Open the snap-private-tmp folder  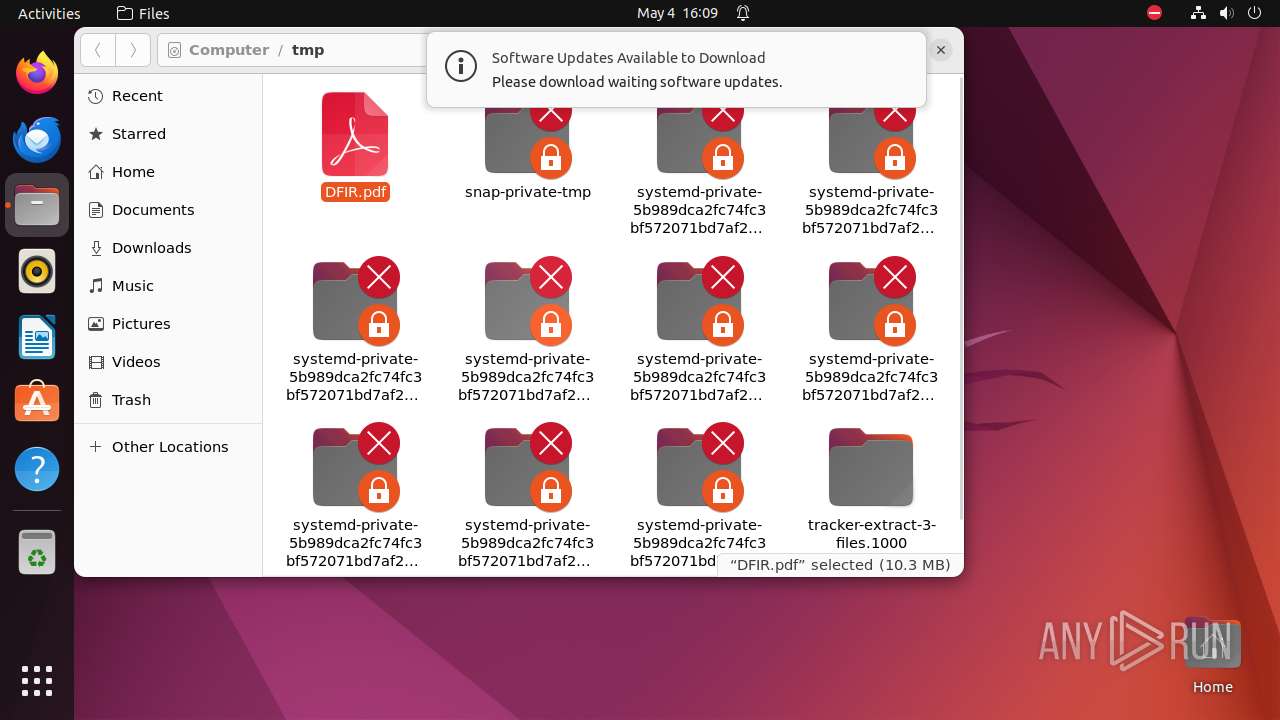coord(528,142)
